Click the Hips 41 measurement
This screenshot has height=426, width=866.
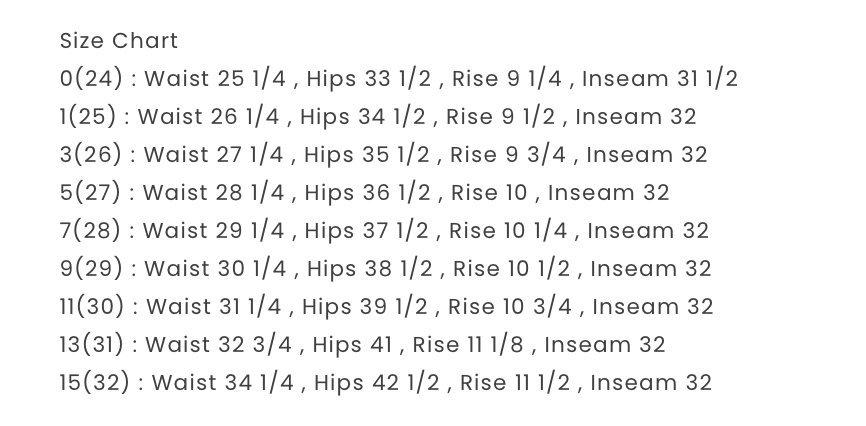[x=355, y=345]
